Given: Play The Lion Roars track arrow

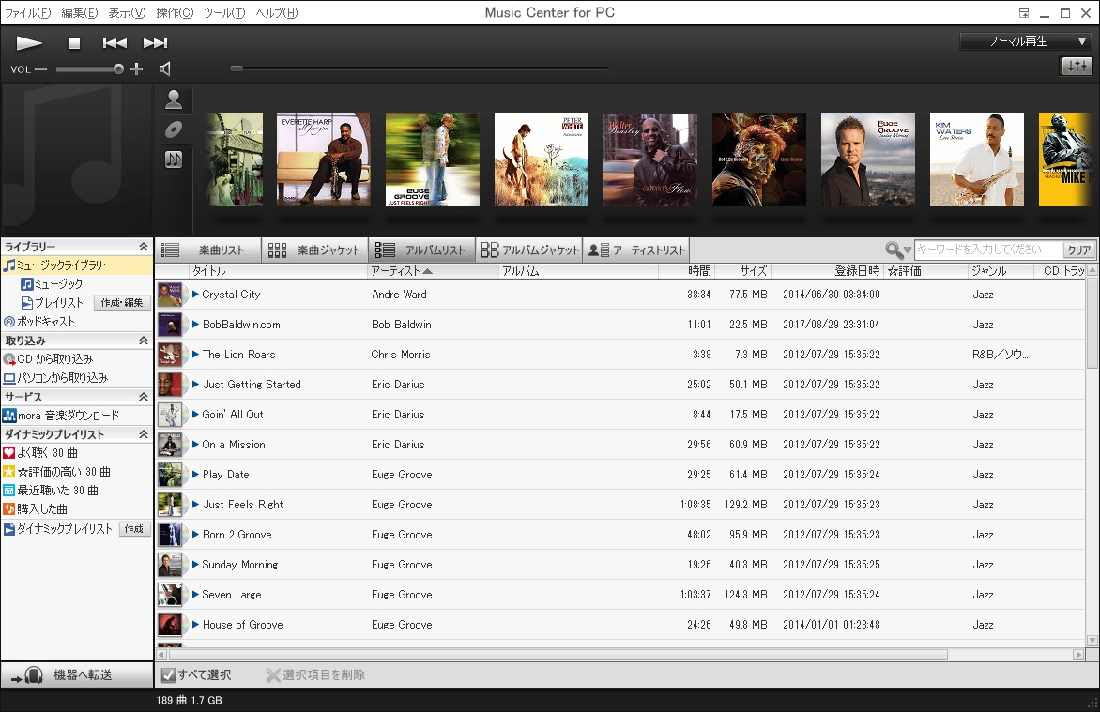Looking at the screenshot, I should (x=195, y=354).
